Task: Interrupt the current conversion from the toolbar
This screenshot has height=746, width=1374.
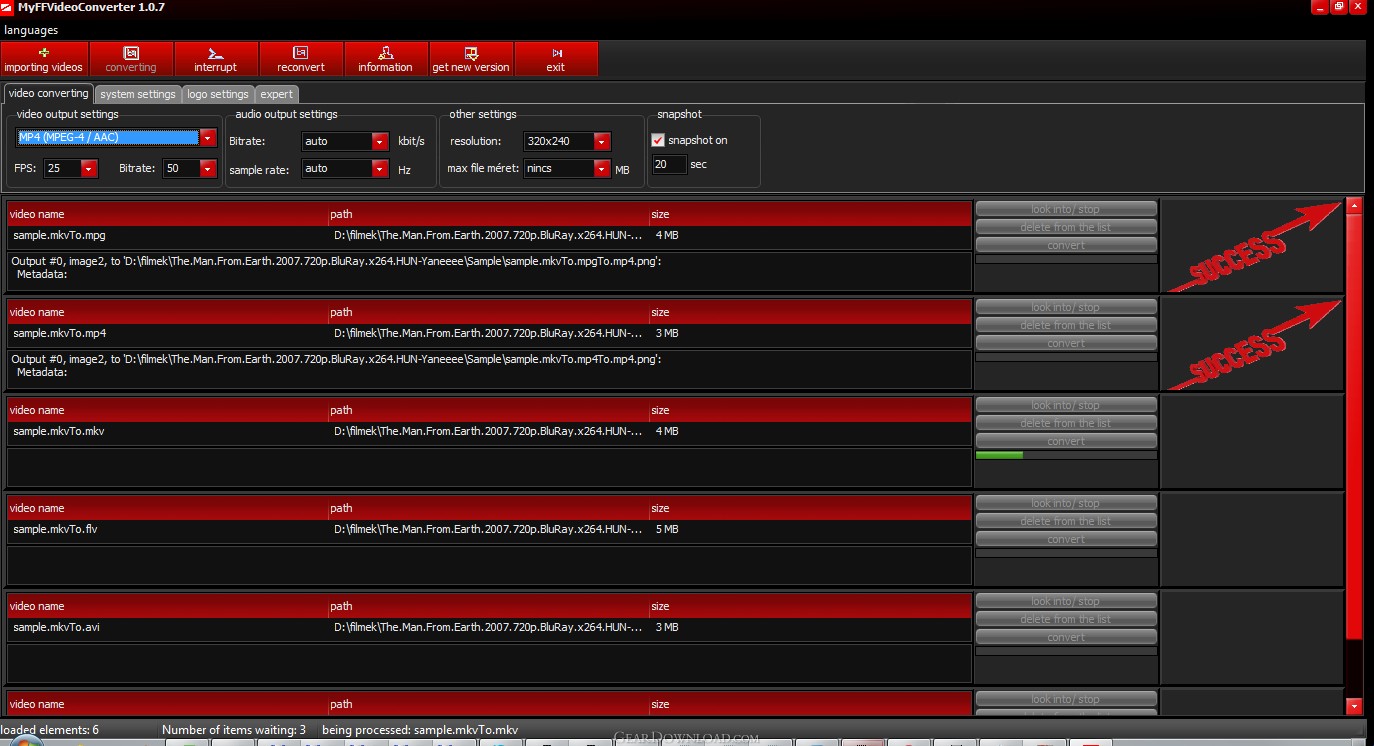Action: click(x=216, y=59)
